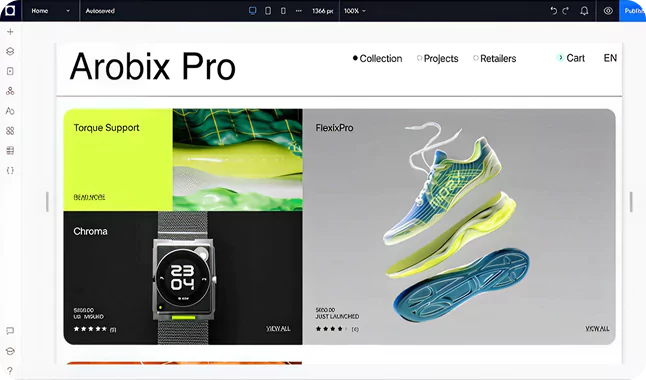Screen dimensions: 646x380
Task: Open the code braces icon in sidebar
Action: pyautogui.click(x=10, y=170)
